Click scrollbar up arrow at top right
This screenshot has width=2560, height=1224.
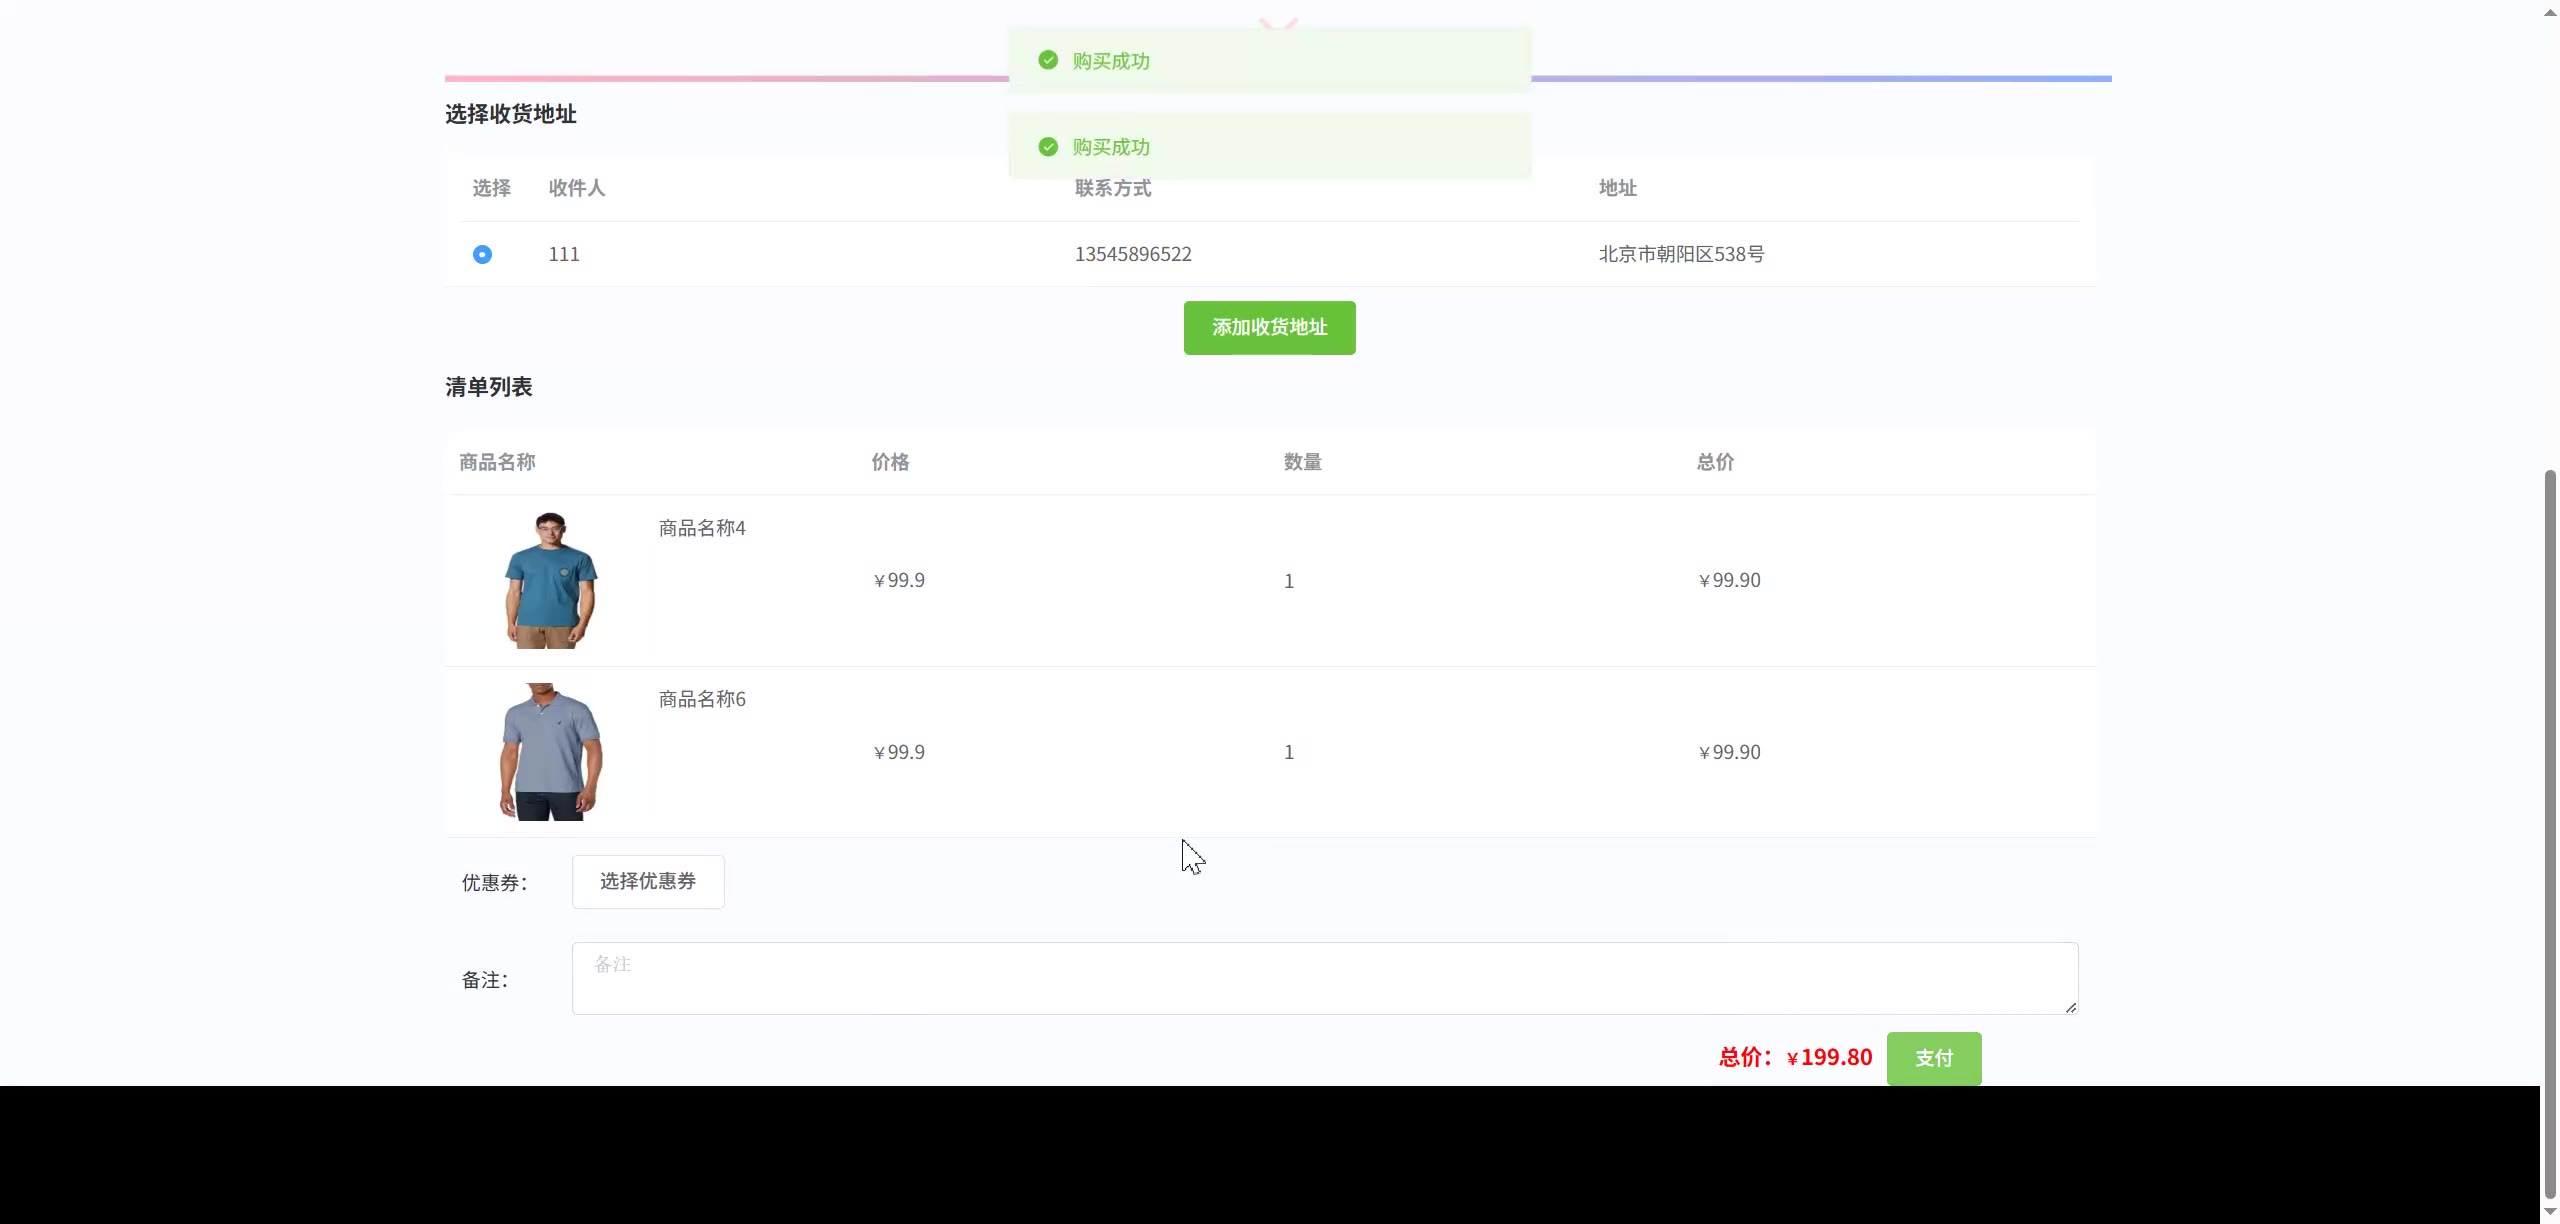2550,11
